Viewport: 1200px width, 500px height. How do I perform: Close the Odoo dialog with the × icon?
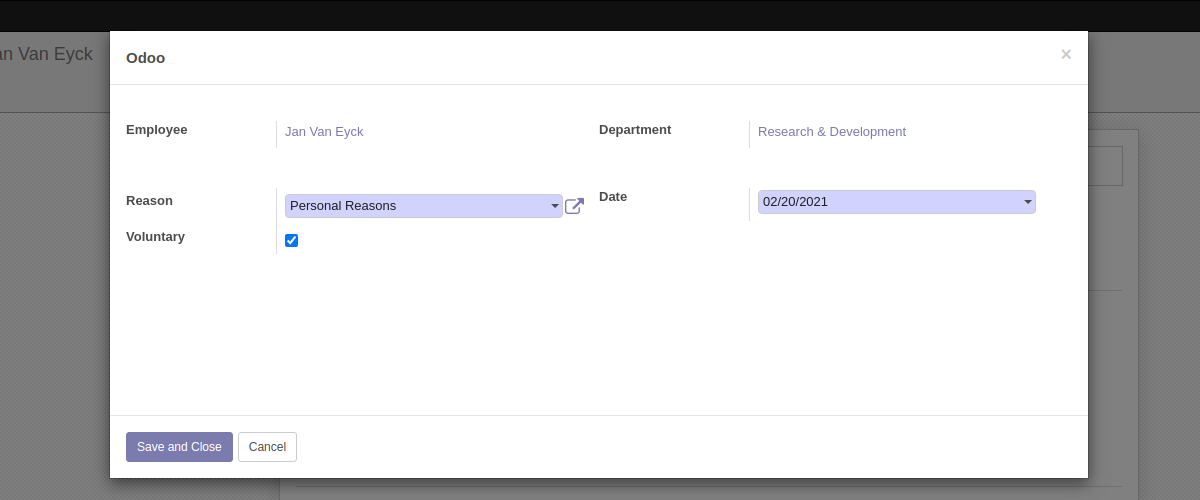point(1066,55)
